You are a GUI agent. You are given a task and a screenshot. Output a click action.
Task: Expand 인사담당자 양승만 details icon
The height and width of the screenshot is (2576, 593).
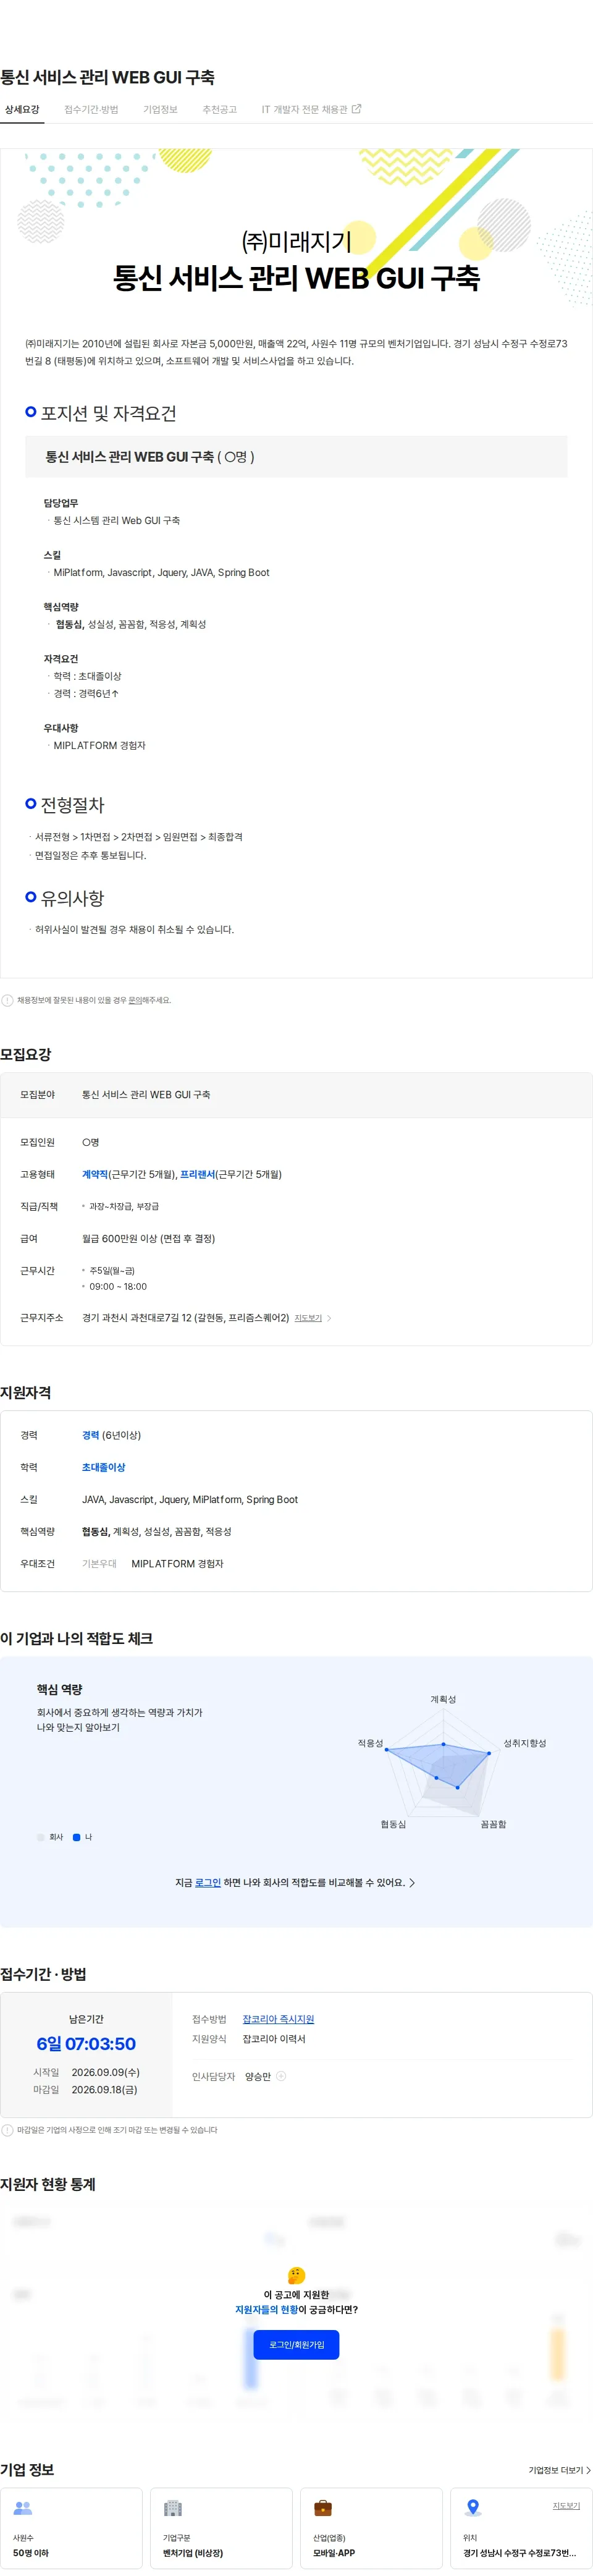pyautogui.click(x=281, y=2076)
